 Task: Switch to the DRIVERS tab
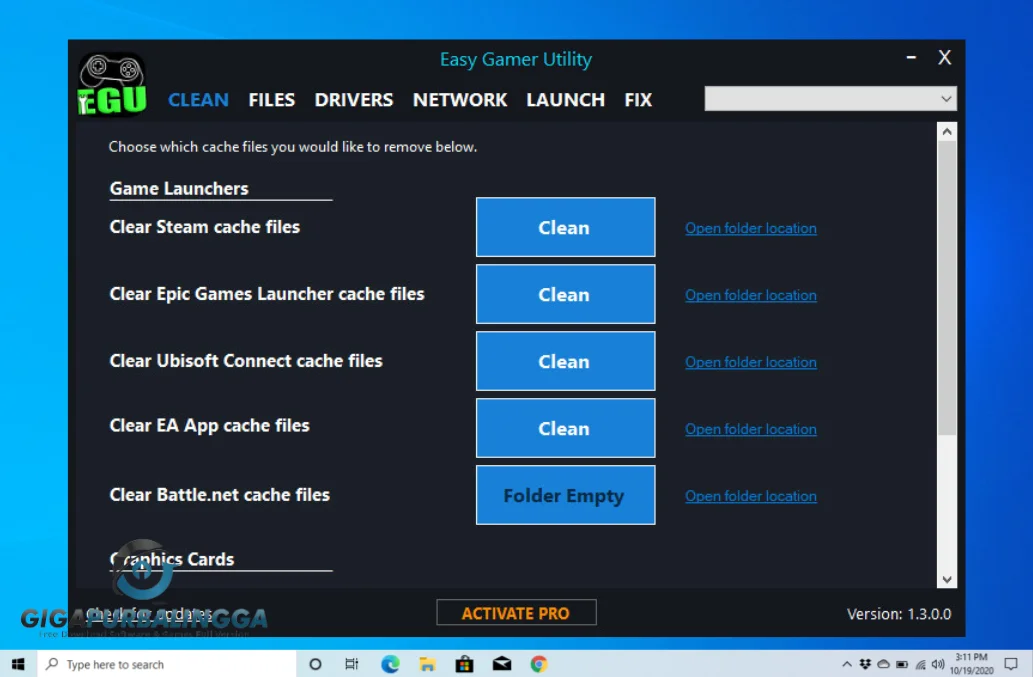click(353, 99)
